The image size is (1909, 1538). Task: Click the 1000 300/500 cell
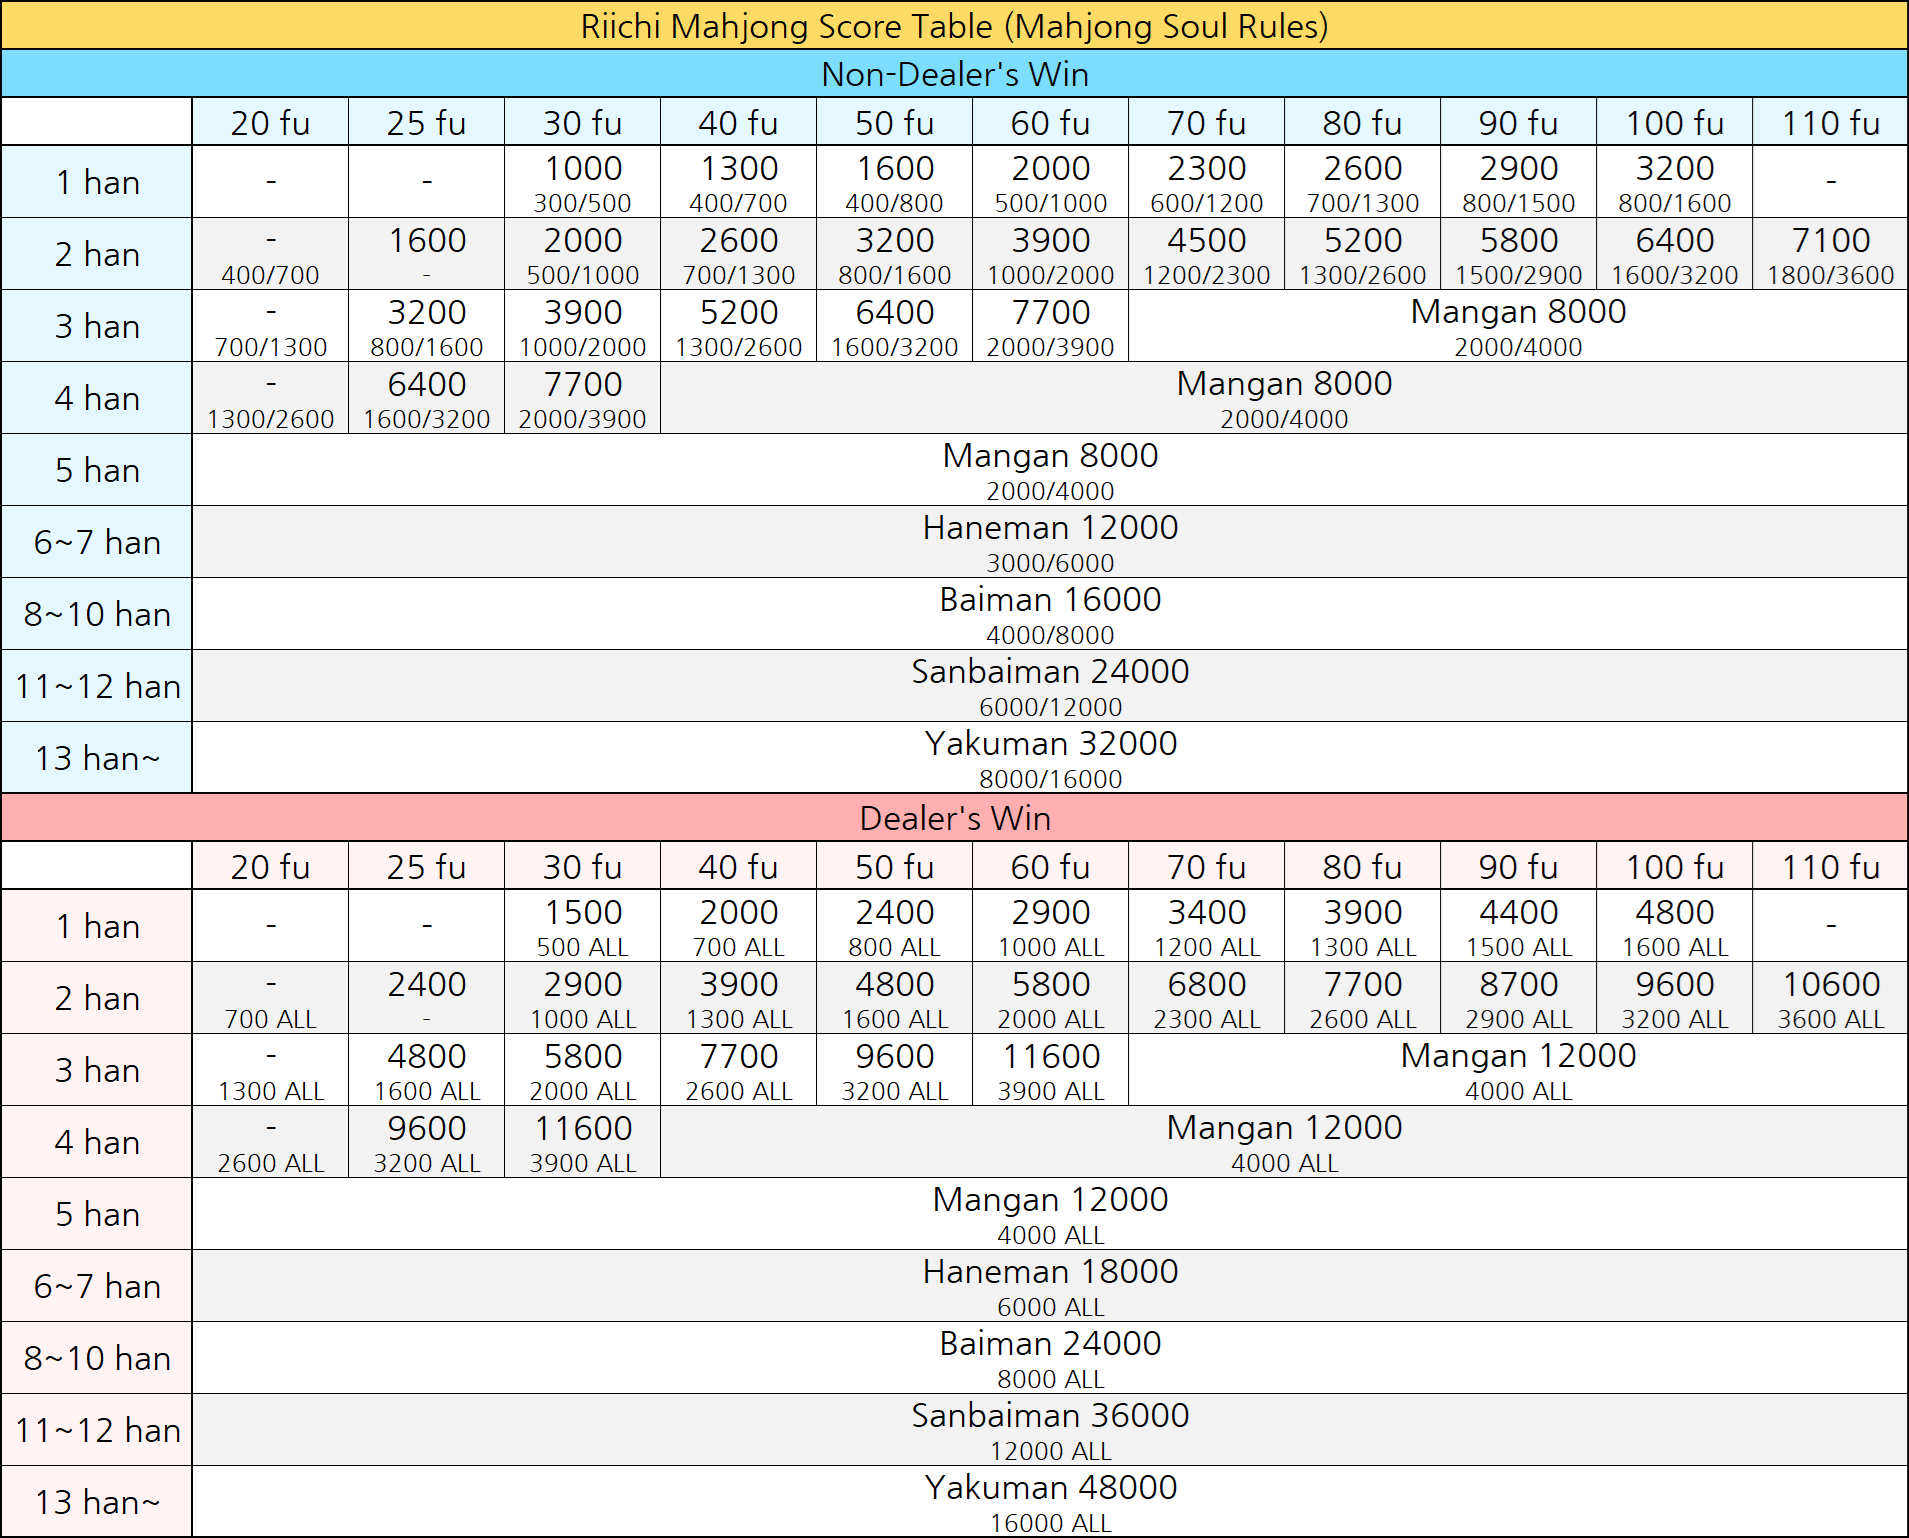pos(582,182)
